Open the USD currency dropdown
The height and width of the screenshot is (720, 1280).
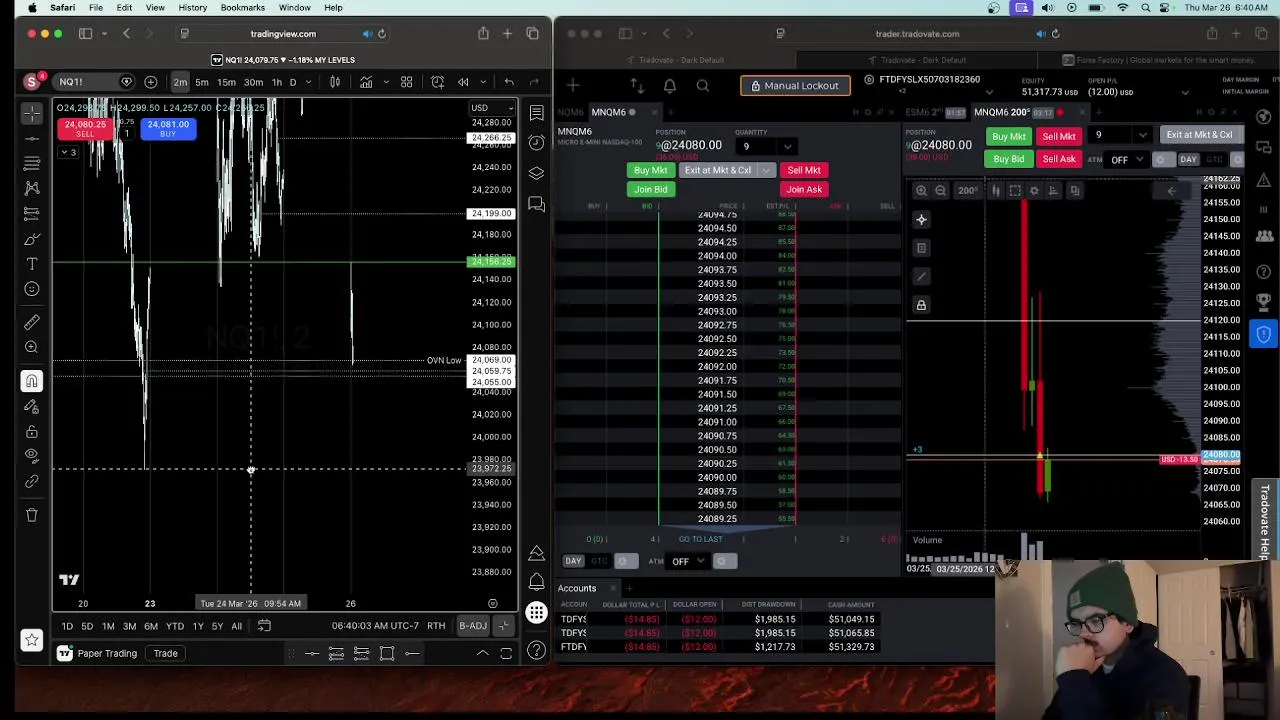[x=493, y=108]
